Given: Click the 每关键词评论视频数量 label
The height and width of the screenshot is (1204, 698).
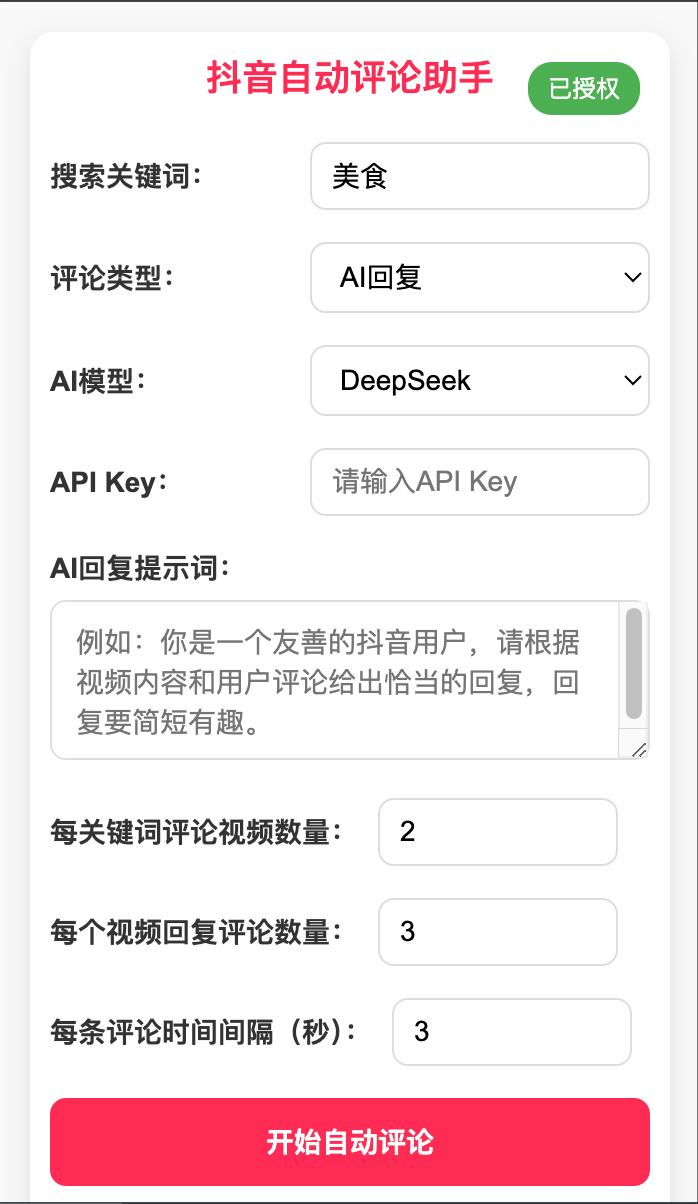Looking at the screenshot, I should 197,832.
